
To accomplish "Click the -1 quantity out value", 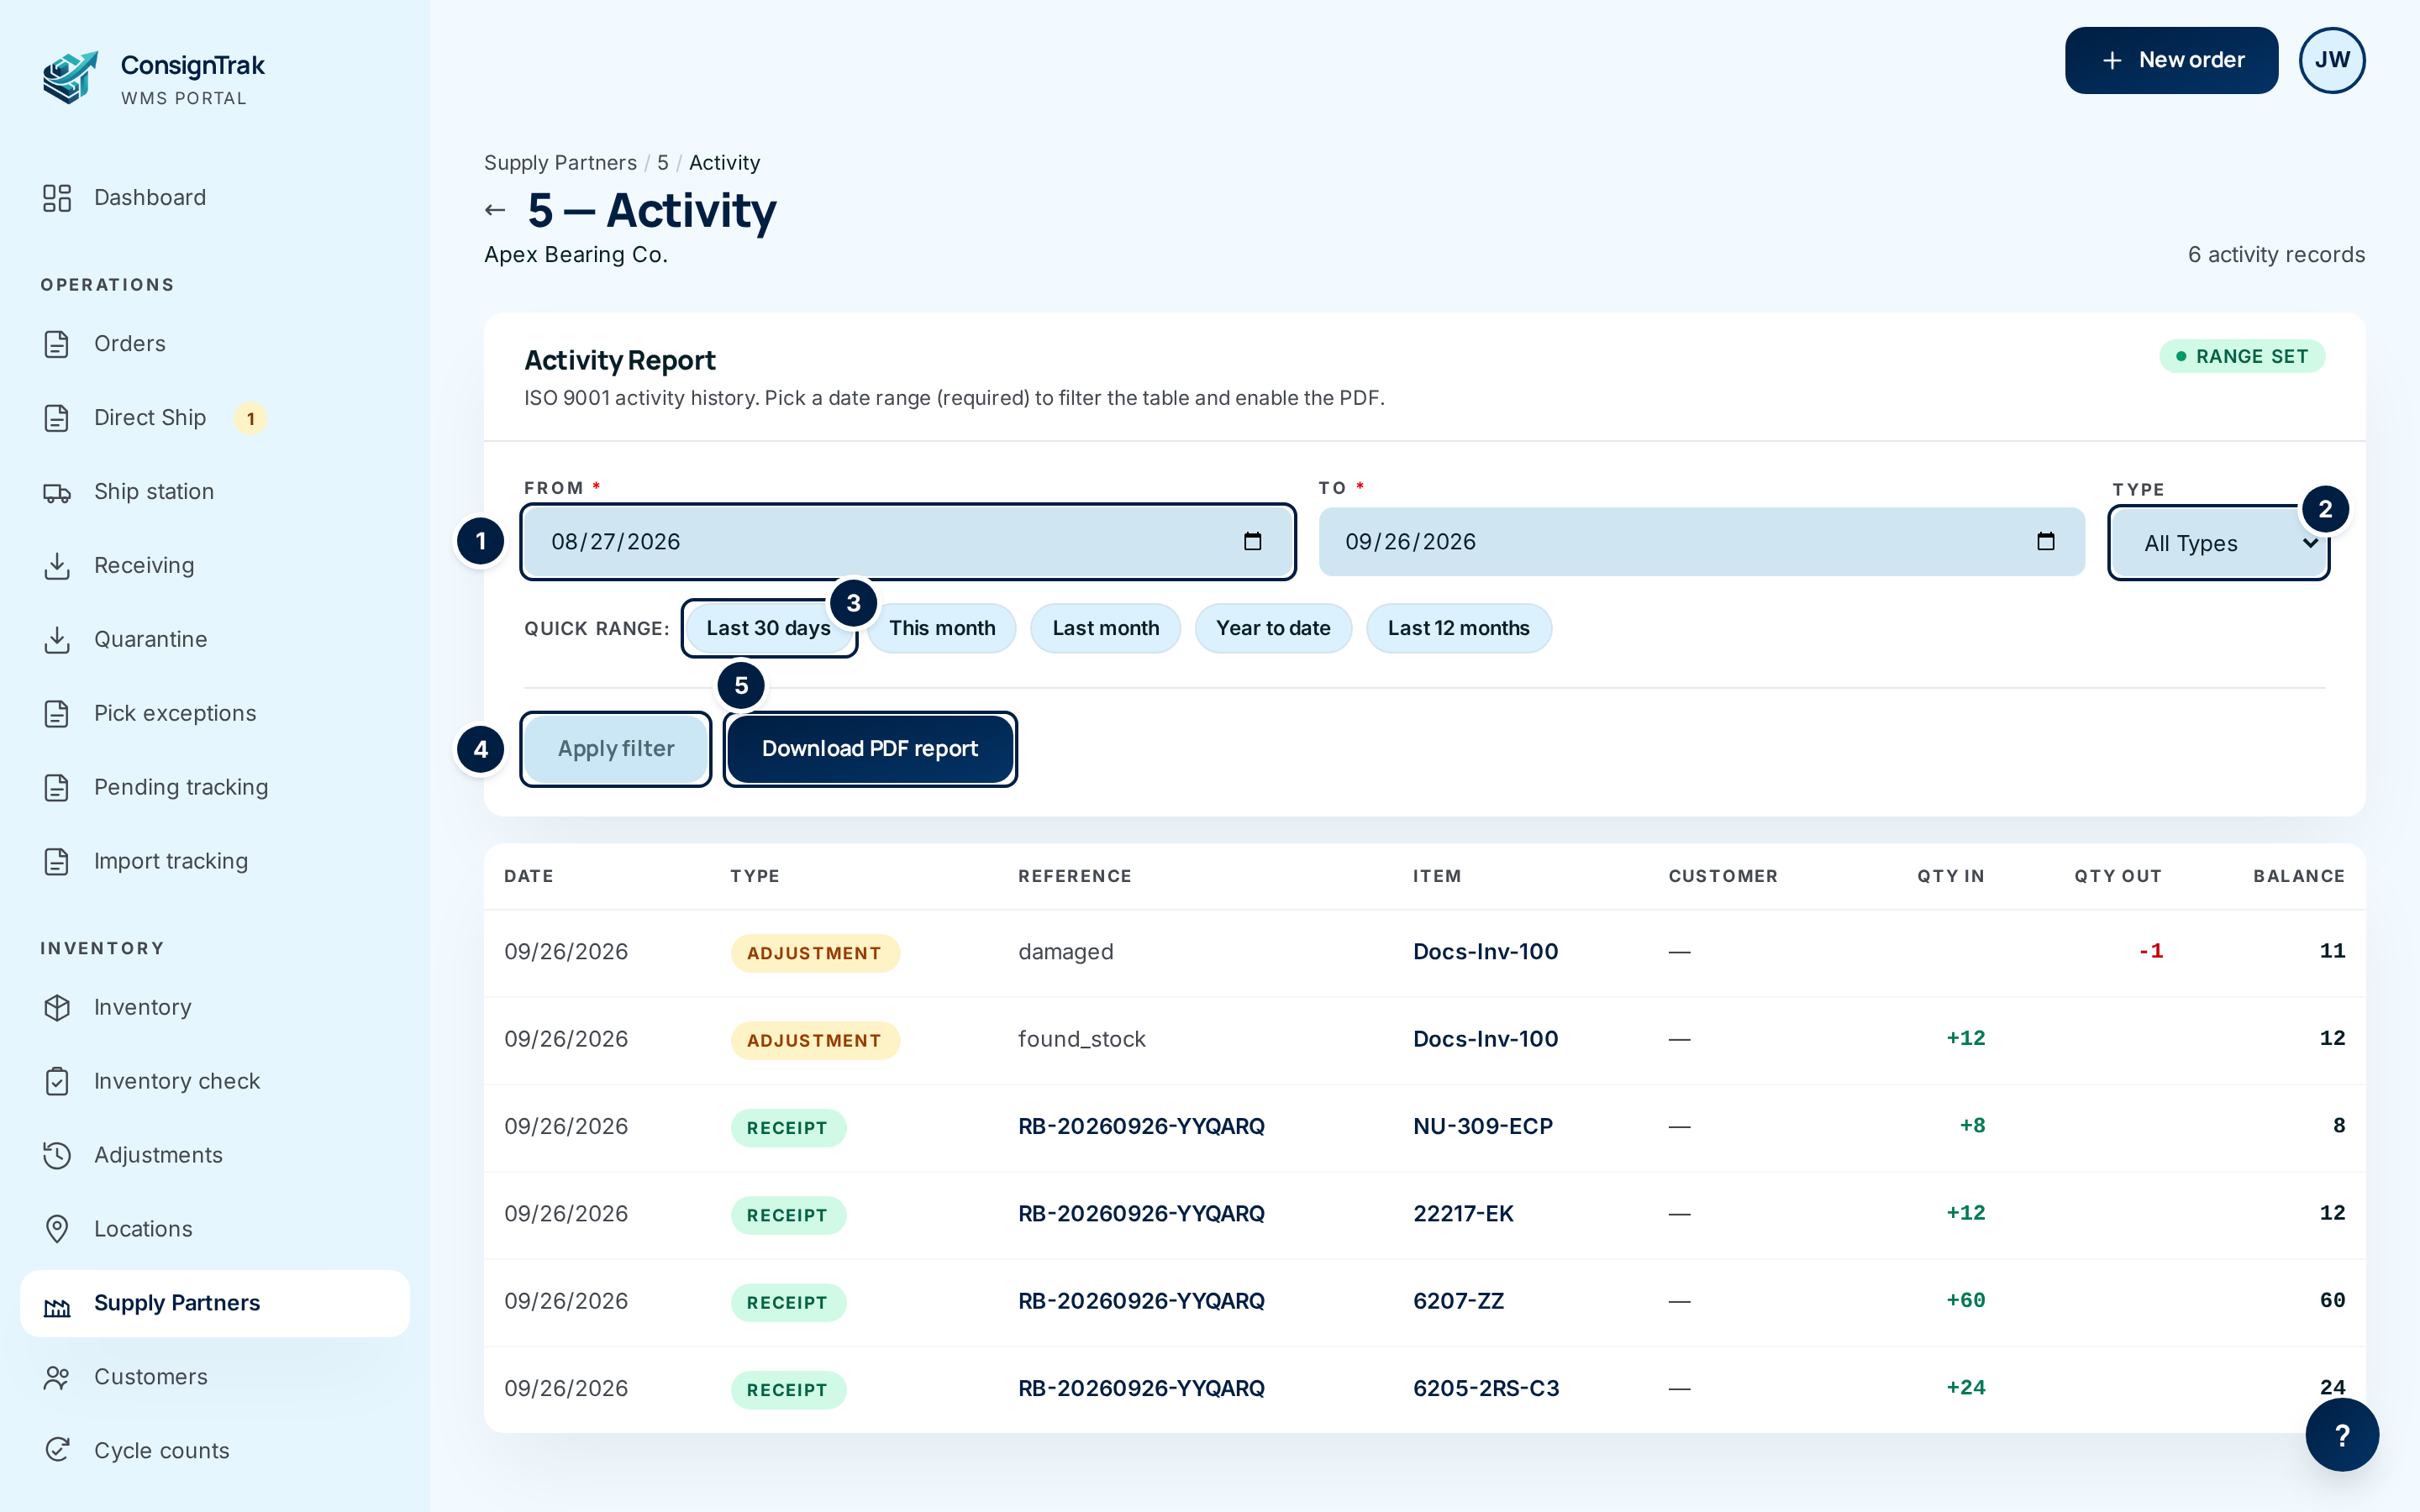I will click(2150, 951).
